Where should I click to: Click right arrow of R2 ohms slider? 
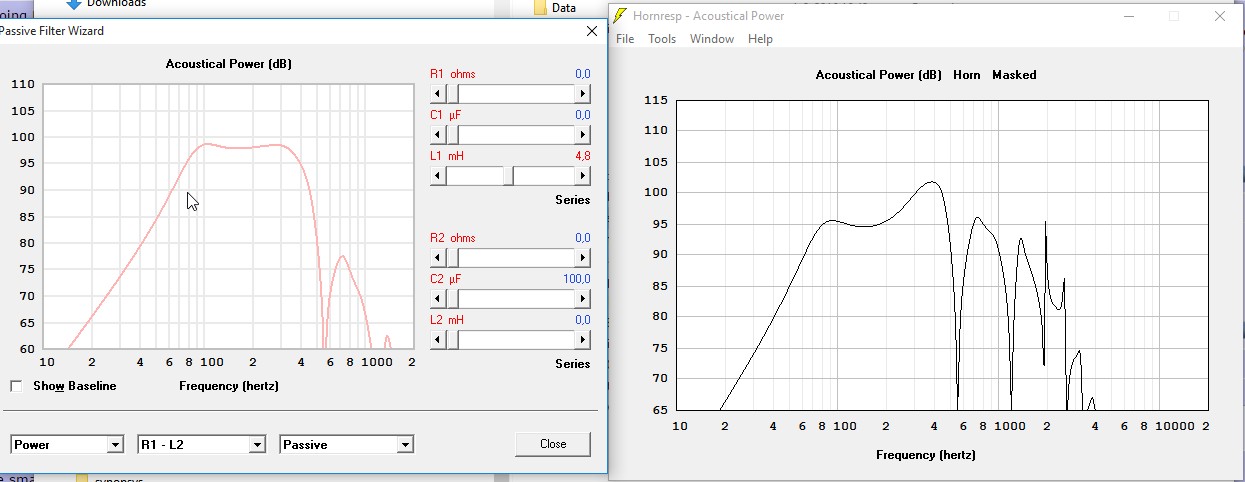click(x=583, y=257)
